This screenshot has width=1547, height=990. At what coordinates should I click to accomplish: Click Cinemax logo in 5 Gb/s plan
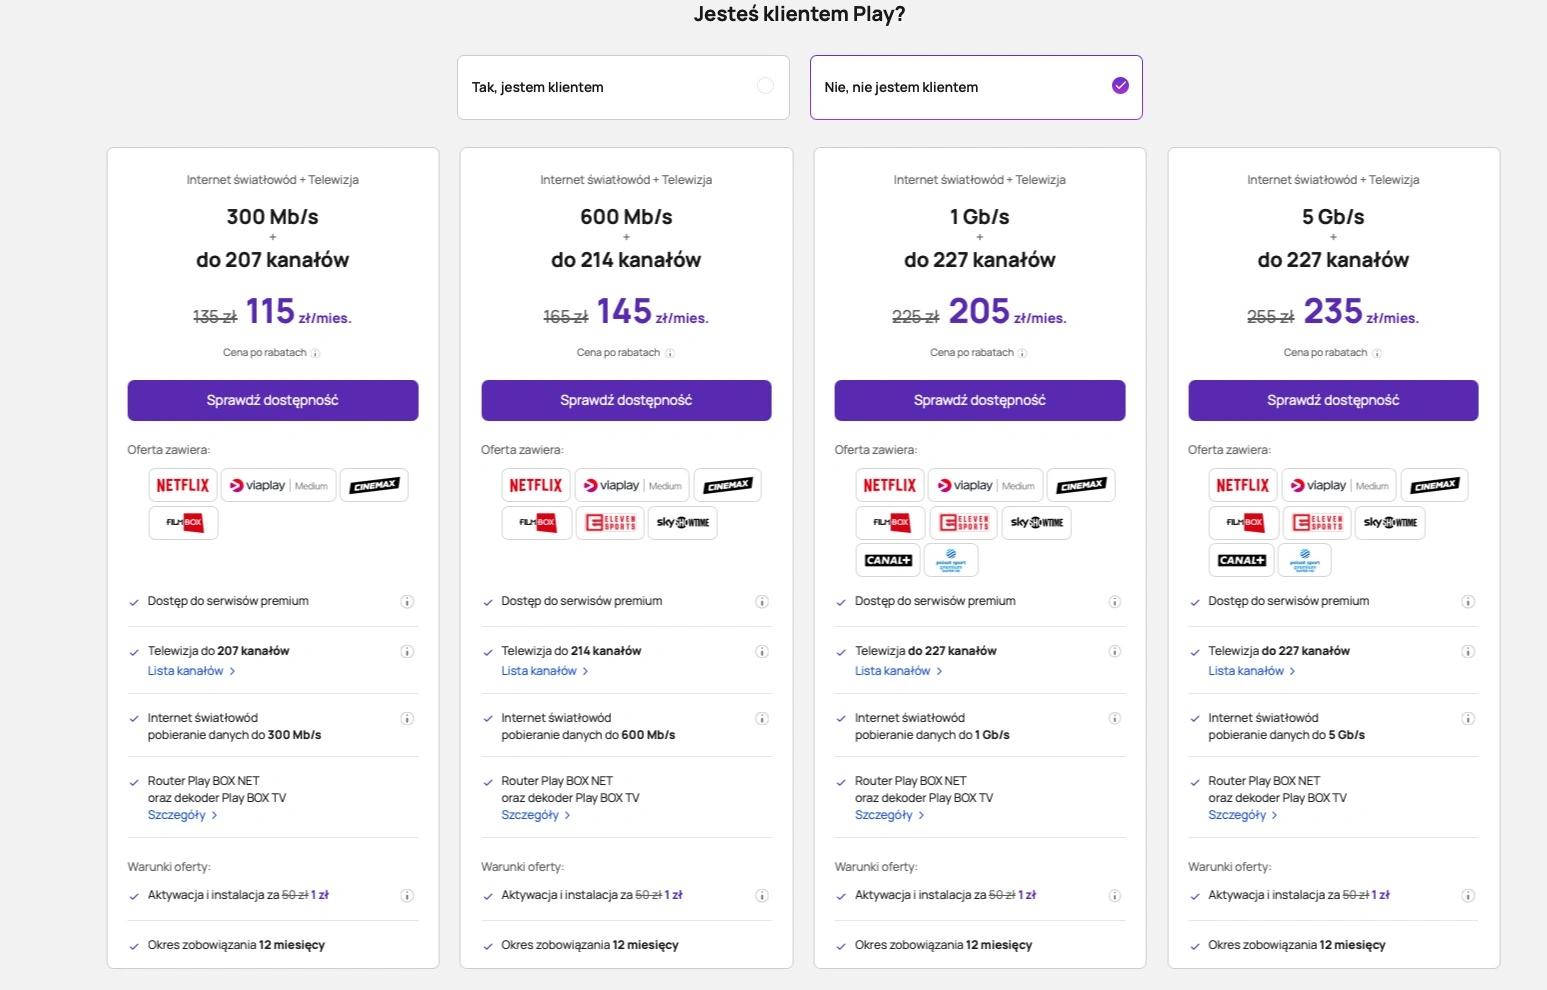point(1435,485)
